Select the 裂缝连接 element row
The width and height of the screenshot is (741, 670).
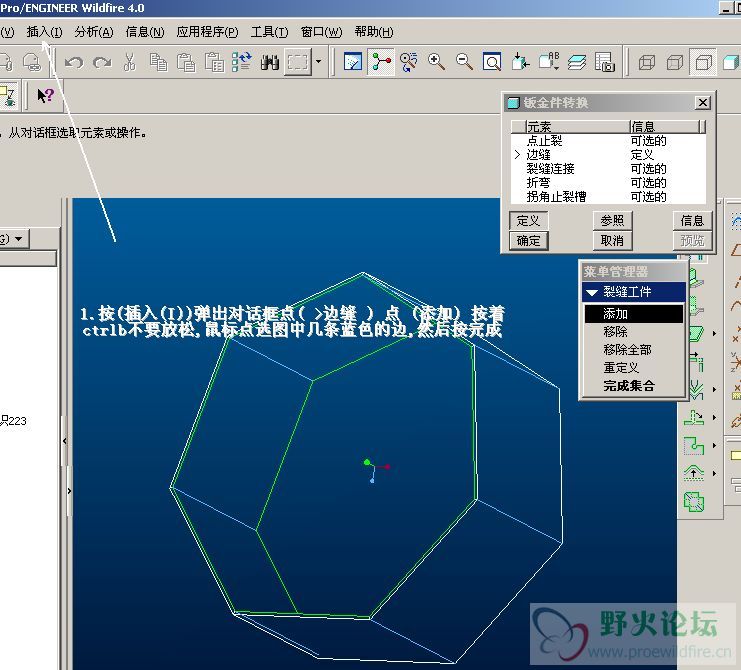[608, 169]
